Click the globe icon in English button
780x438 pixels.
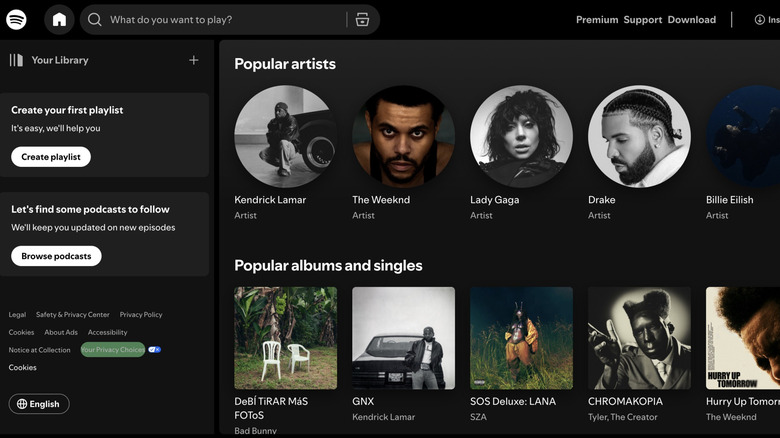(22, 404)
